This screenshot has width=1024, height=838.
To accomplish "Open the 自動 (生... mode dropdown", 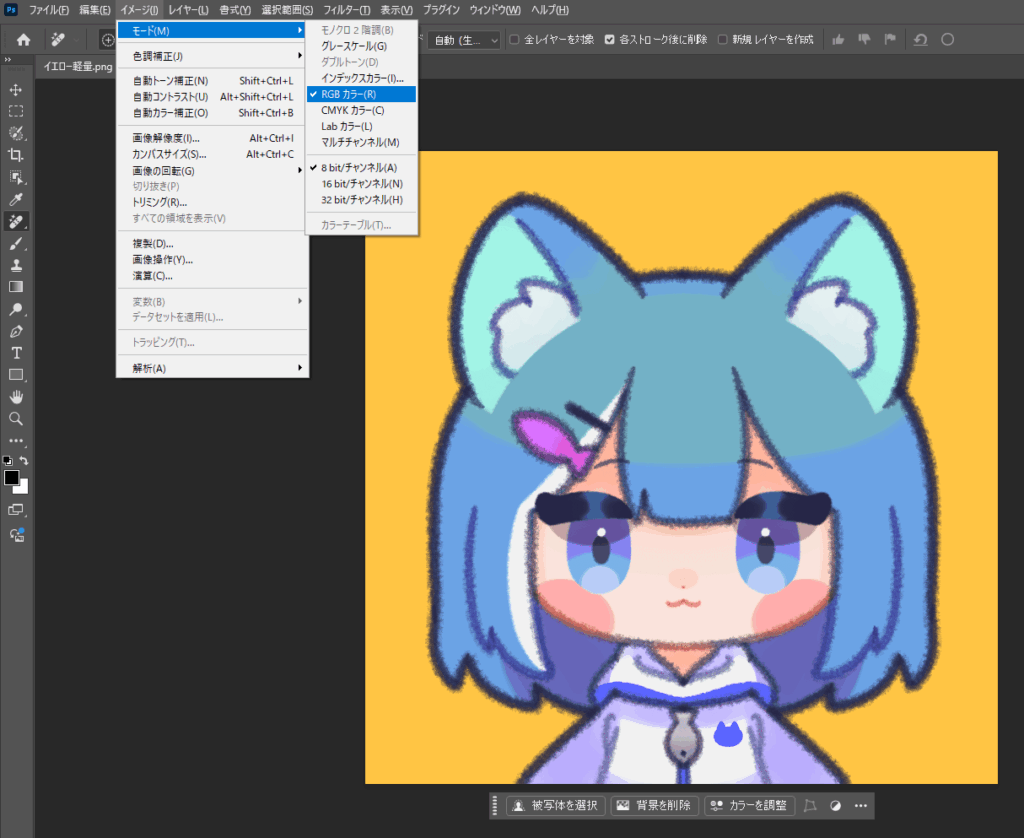I will click(464, 40).
